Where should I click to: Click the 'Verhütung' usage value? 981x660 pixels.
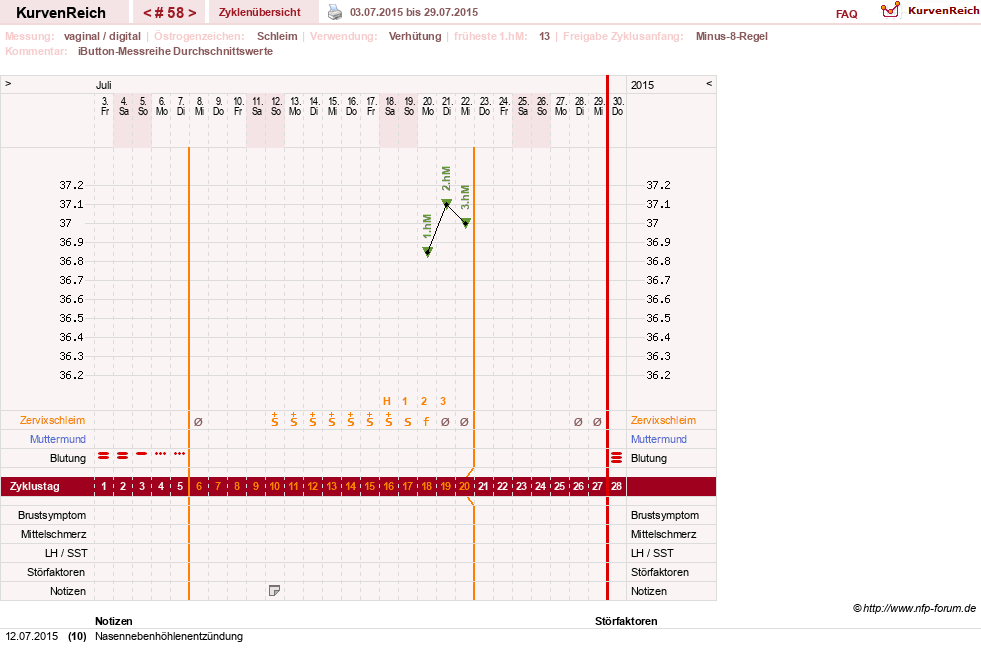coord(415,36)
